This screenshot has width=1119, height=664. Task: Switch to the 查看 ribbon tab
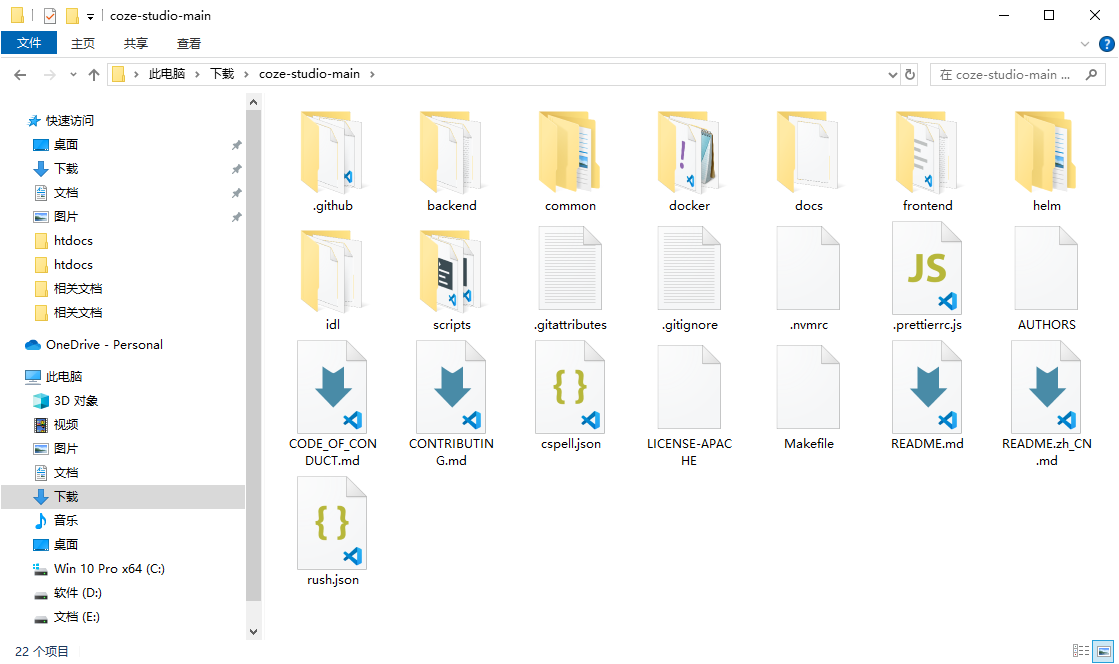click(x=189, y=43)
